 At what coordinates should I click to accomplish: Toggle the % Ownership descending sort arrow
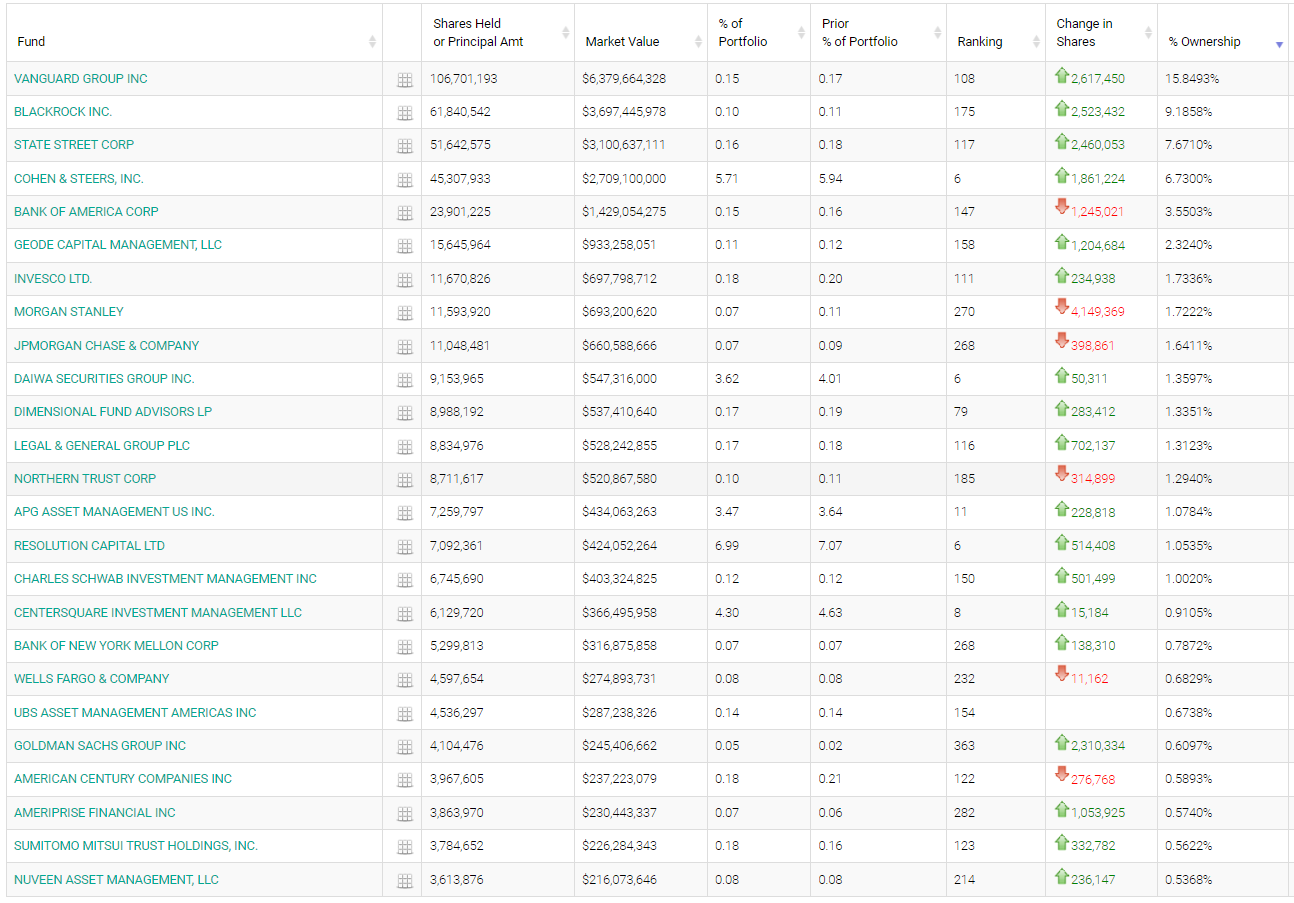point(1279,45)
